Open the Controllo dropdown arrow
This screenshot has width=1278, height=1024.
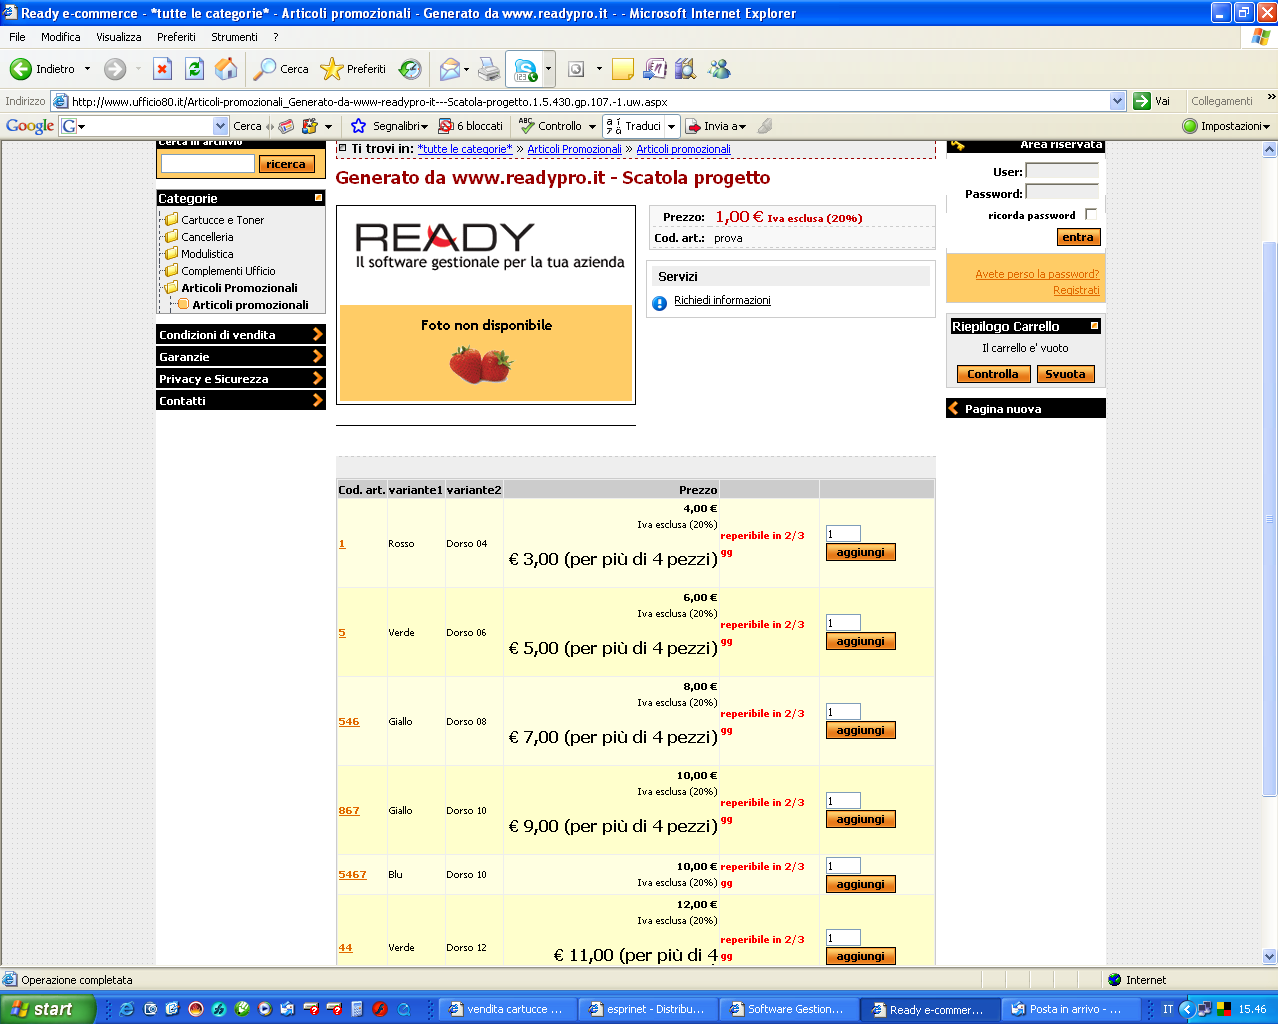tap(592, 126)
